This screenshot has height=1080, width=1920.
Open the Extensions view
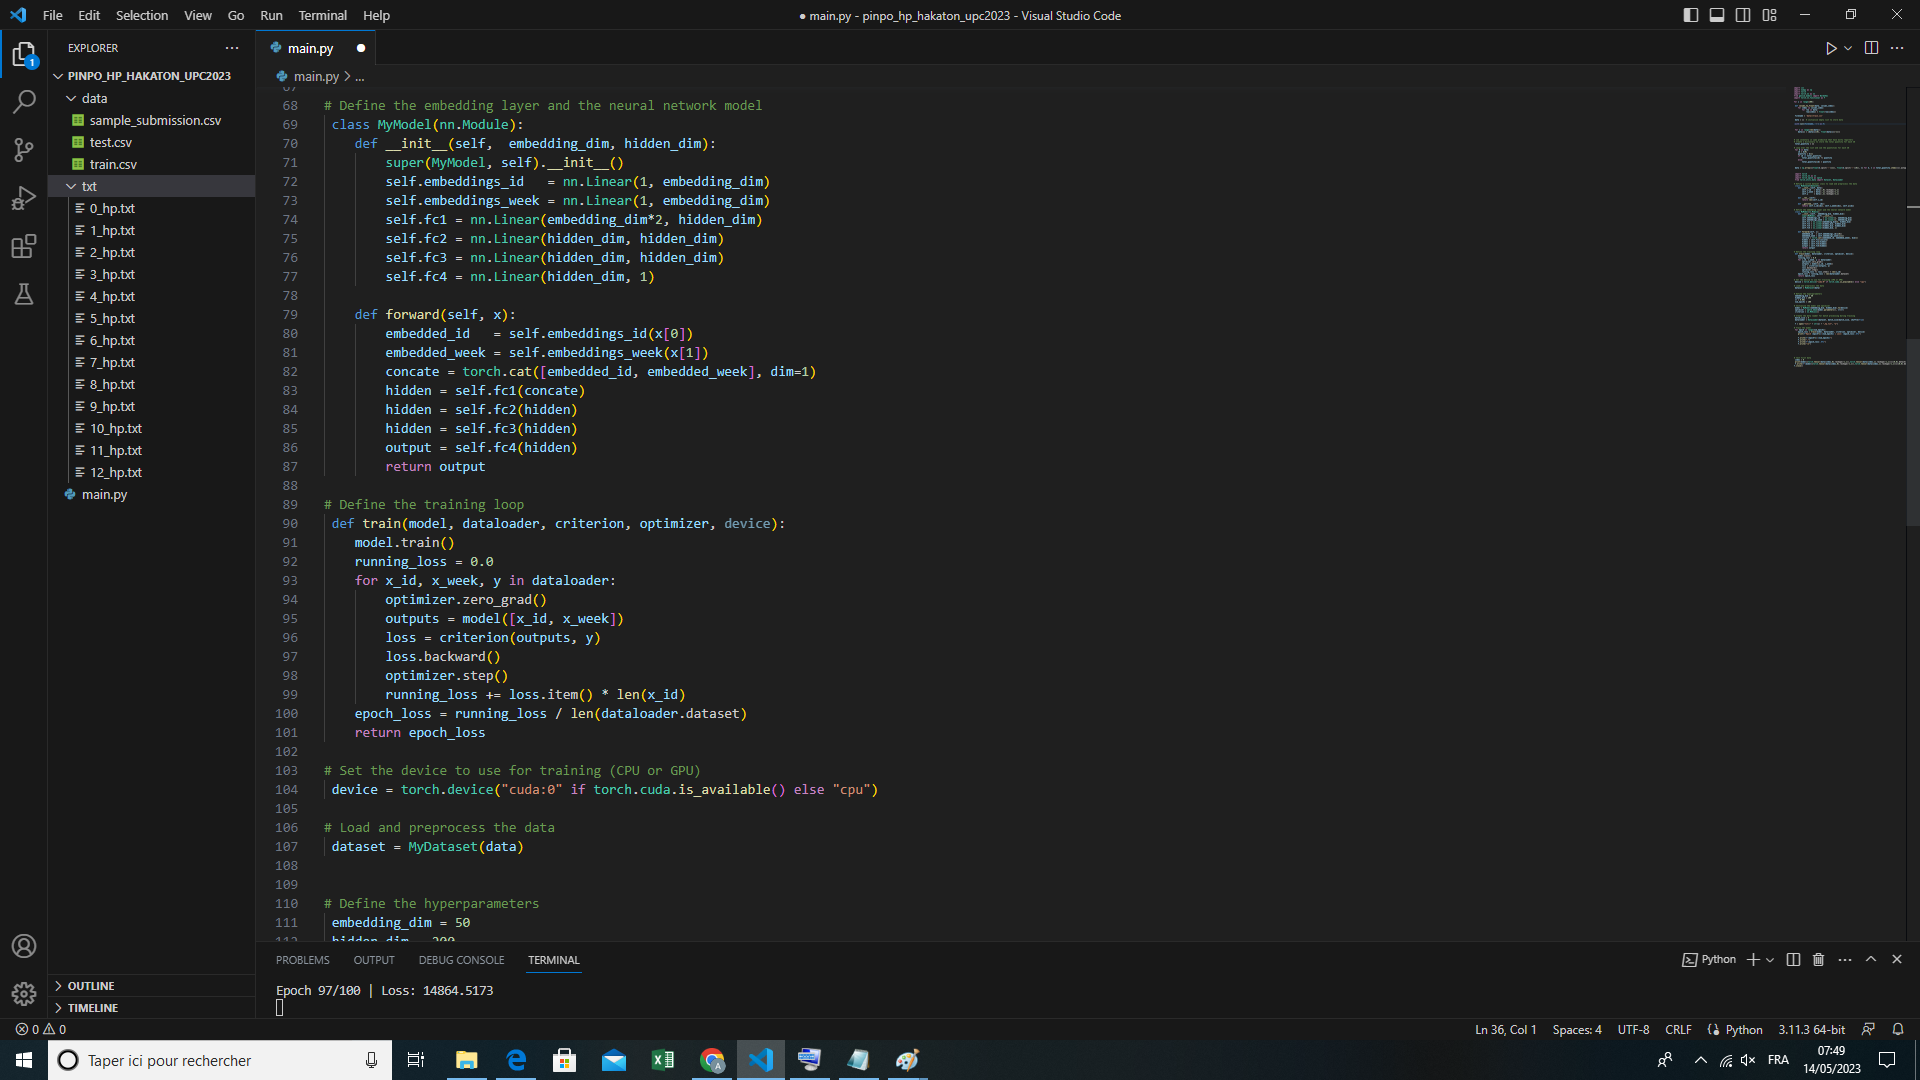pos(24,246)
